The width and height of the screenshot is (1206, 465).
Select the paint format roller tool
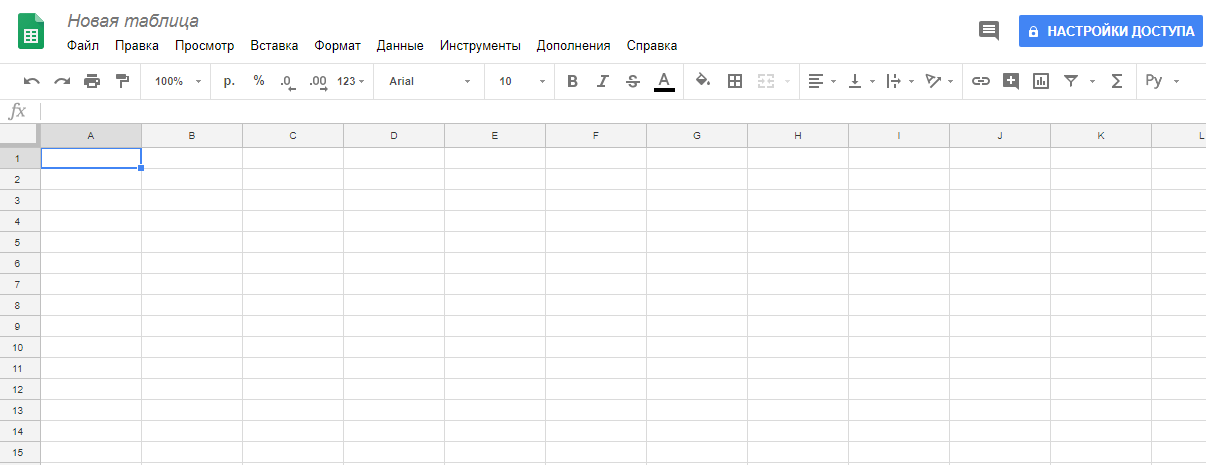[122, 81]
